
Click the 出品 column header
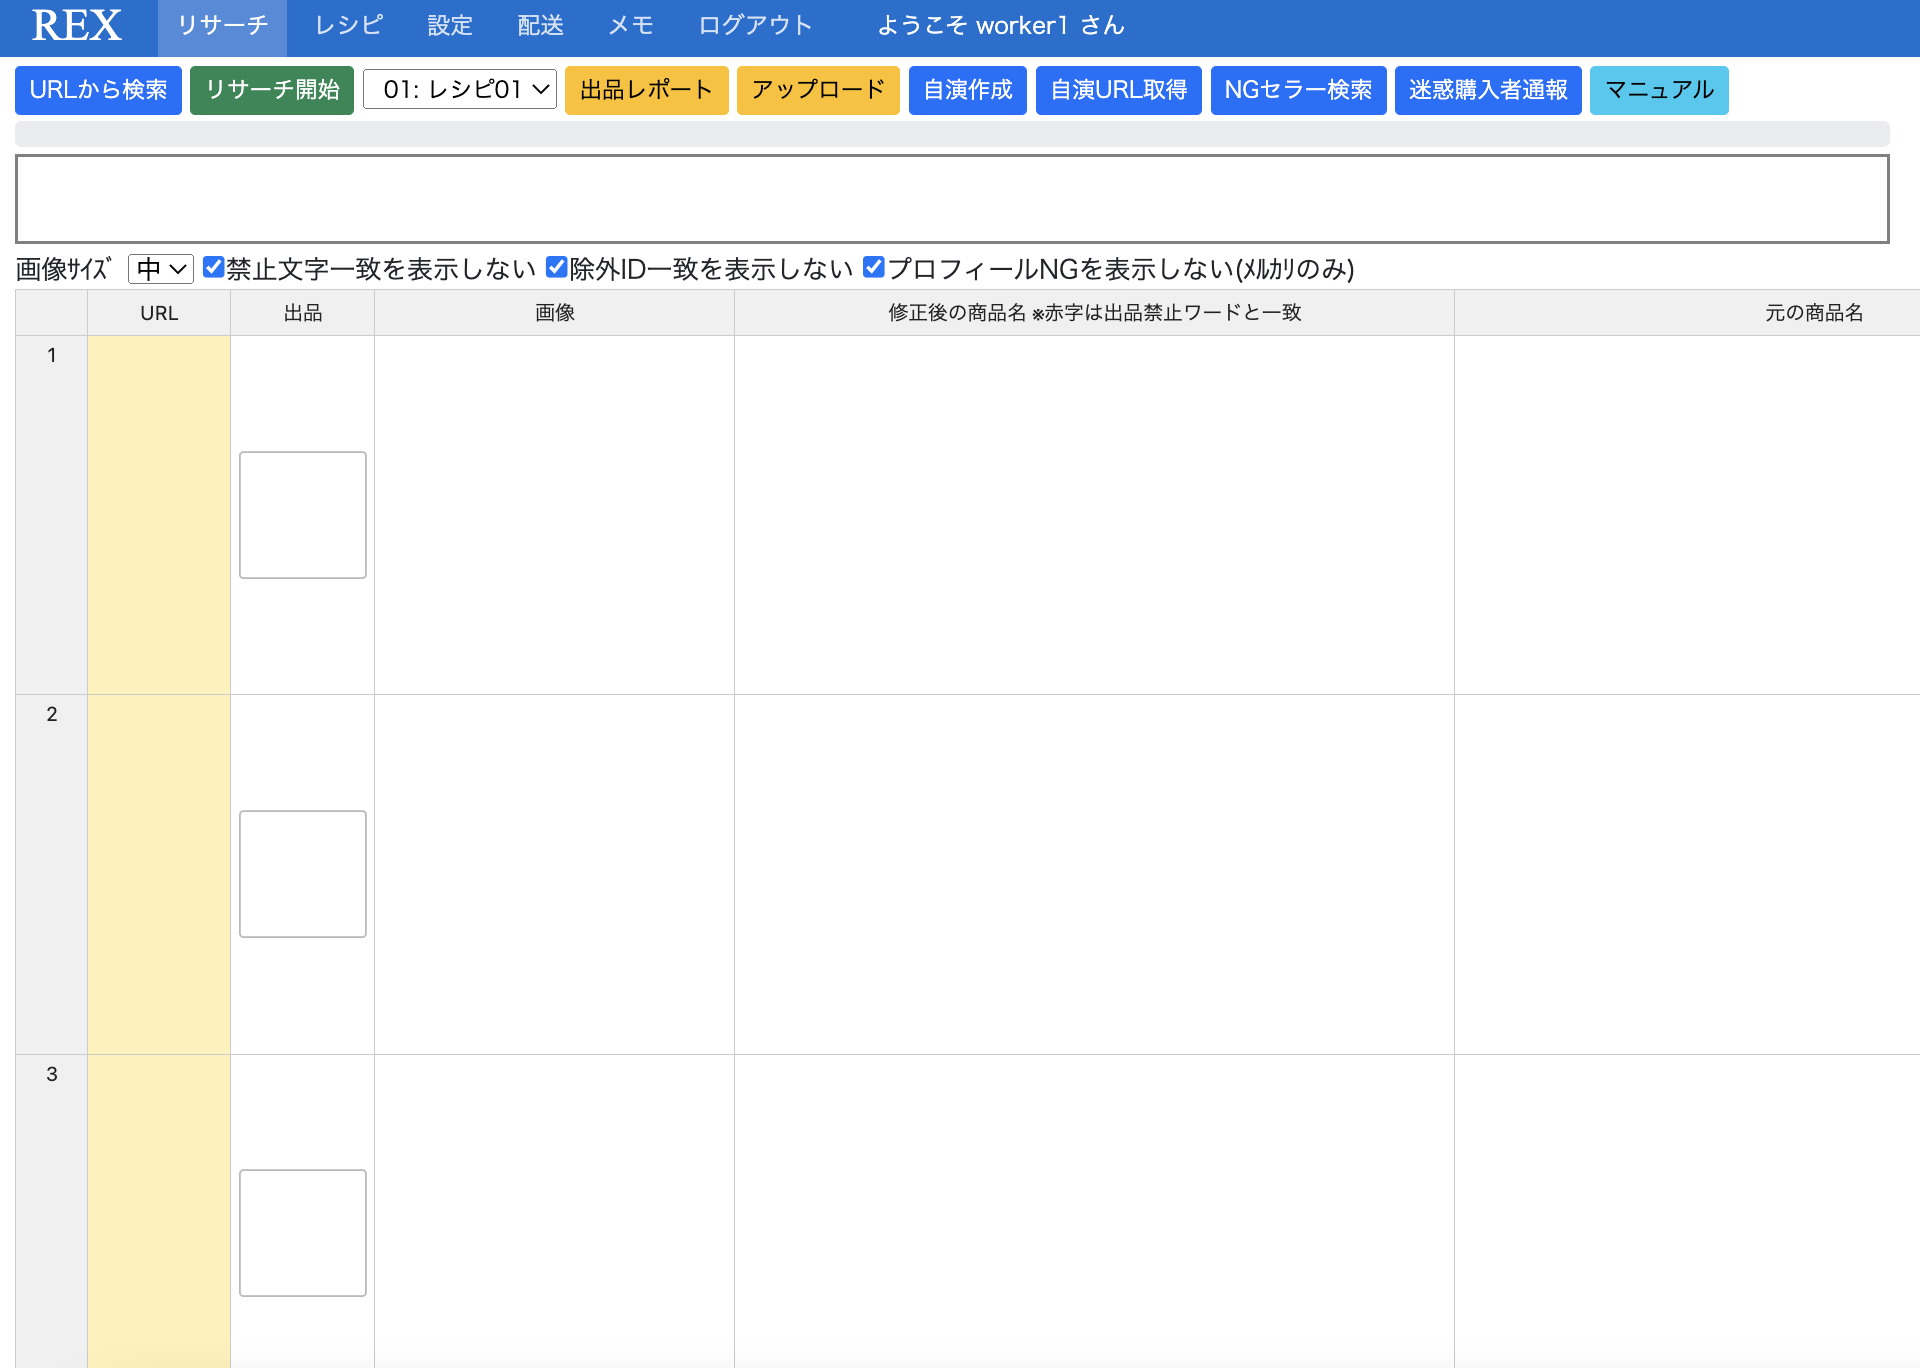coord(303,313)
